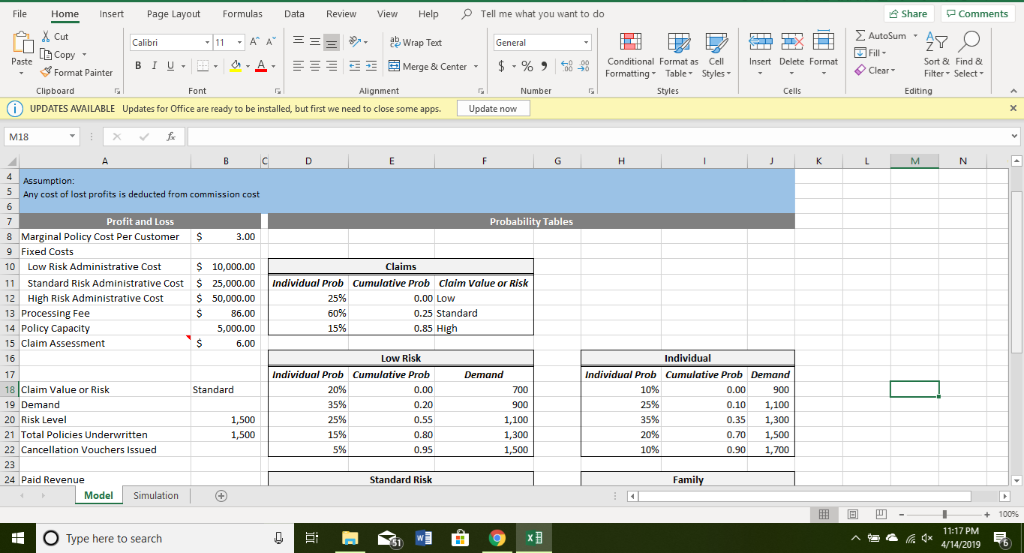Click the Share button
The width and height of the screenshot is (1024, 553).
[908, 14]
